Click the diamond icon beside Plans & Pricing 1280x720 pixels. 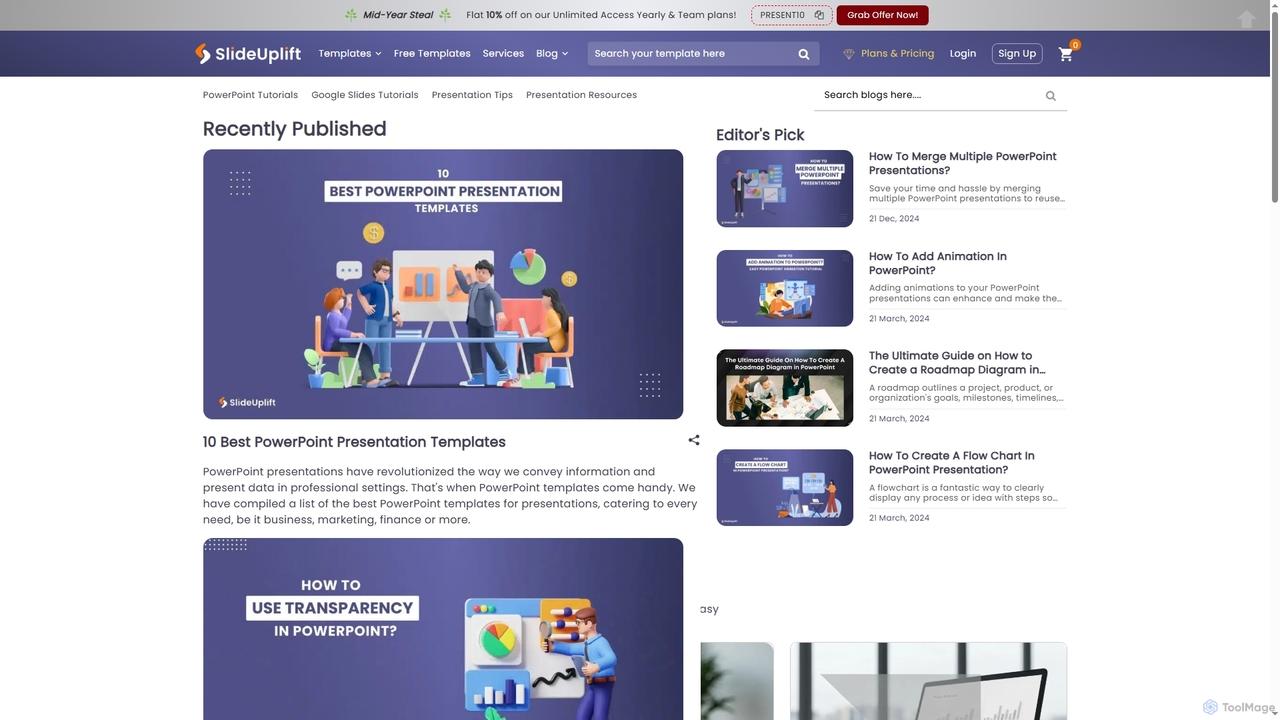pyautogui.click(x=849, y=54)
